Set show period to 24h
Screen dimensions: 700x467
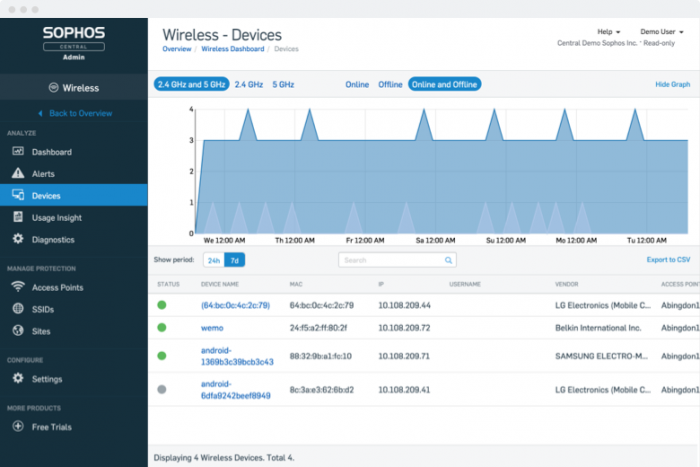coord(213,260)
